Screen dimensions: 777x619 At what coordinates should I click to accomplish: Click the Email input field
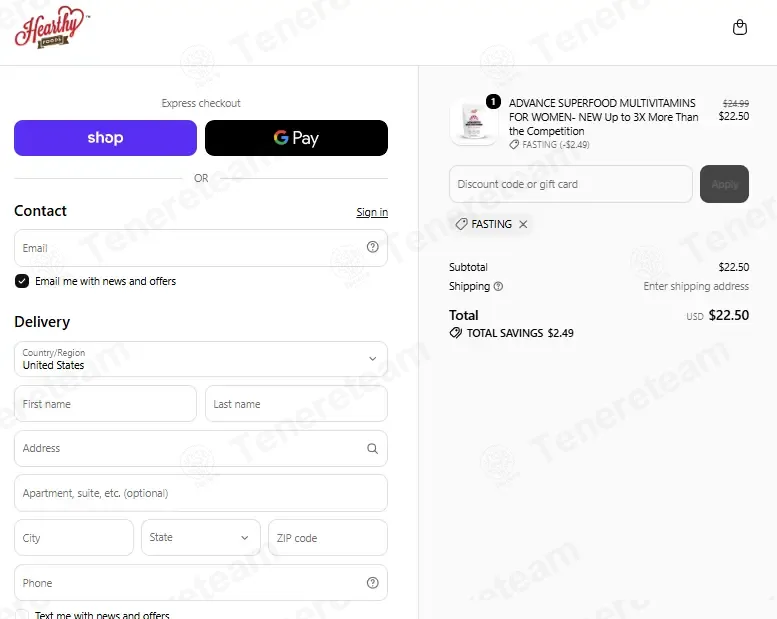(201, 248)
